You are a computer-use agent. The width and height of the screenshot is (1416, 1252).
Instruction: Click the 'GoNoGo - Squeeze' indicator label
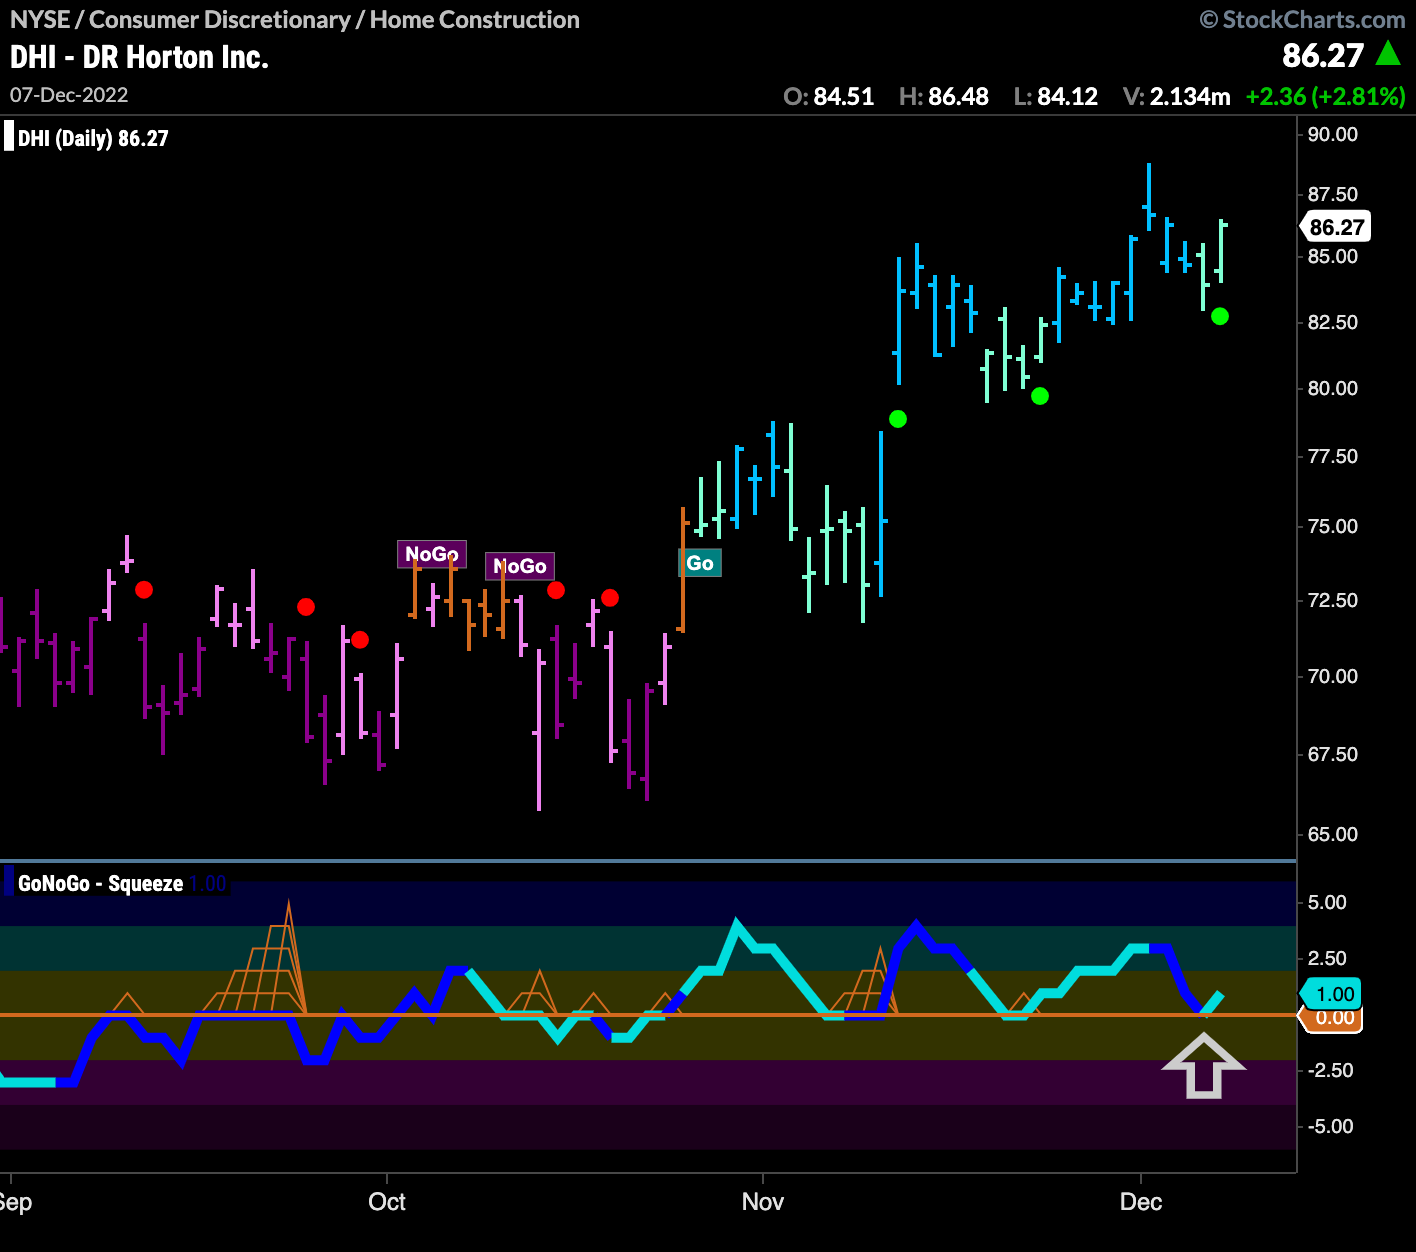100,883
